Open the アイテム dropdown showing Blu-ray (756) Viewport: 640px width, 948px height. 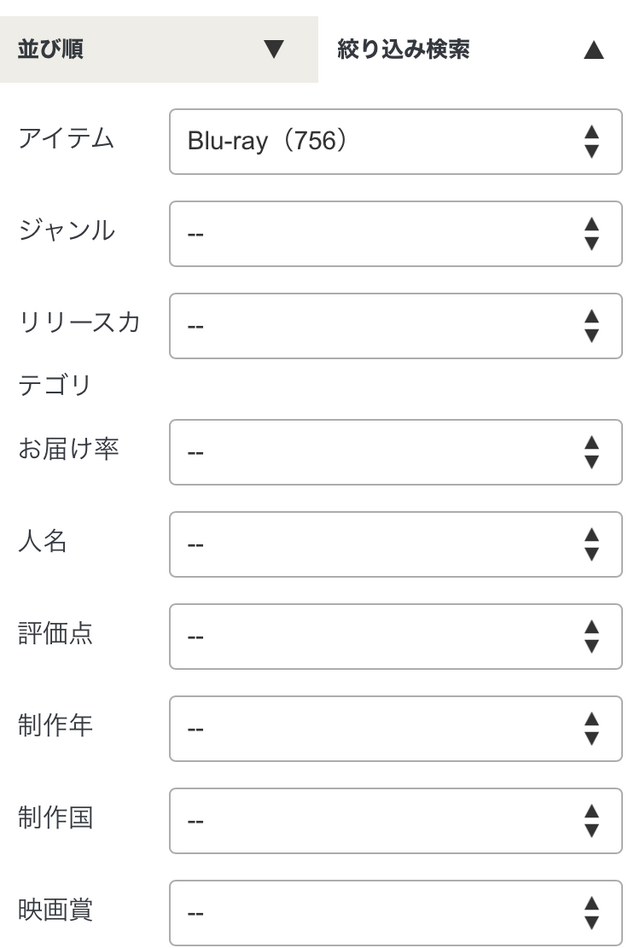(395, 142)
